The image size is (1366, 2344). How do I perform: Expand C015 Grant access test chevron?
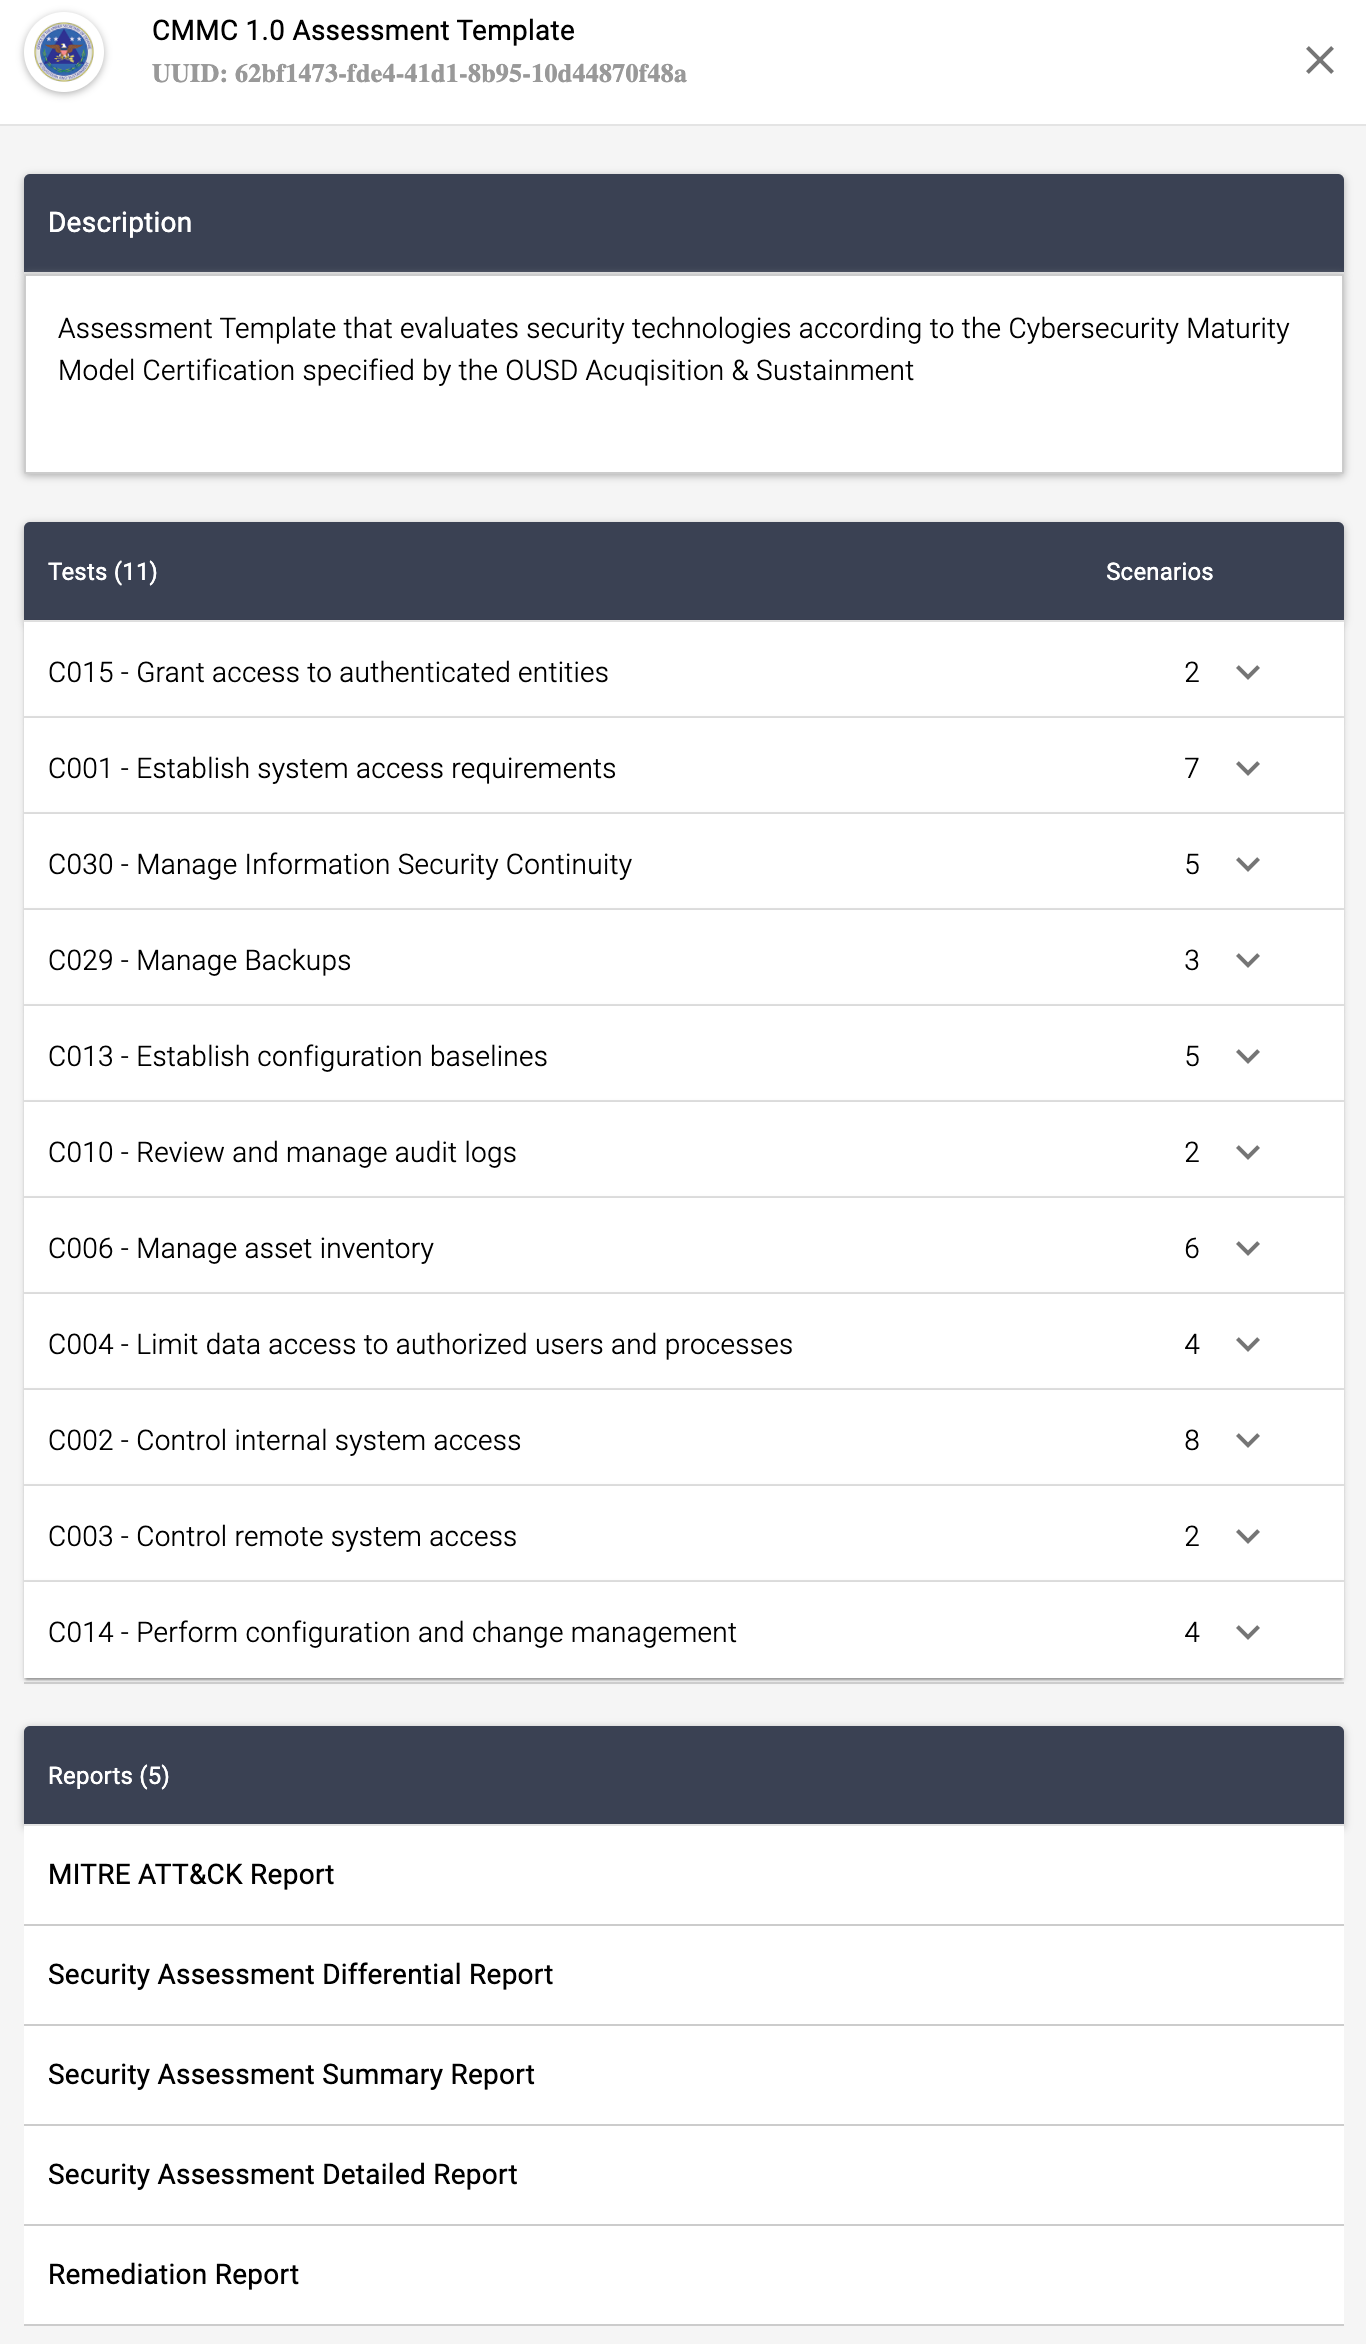tap(1247, 673)
